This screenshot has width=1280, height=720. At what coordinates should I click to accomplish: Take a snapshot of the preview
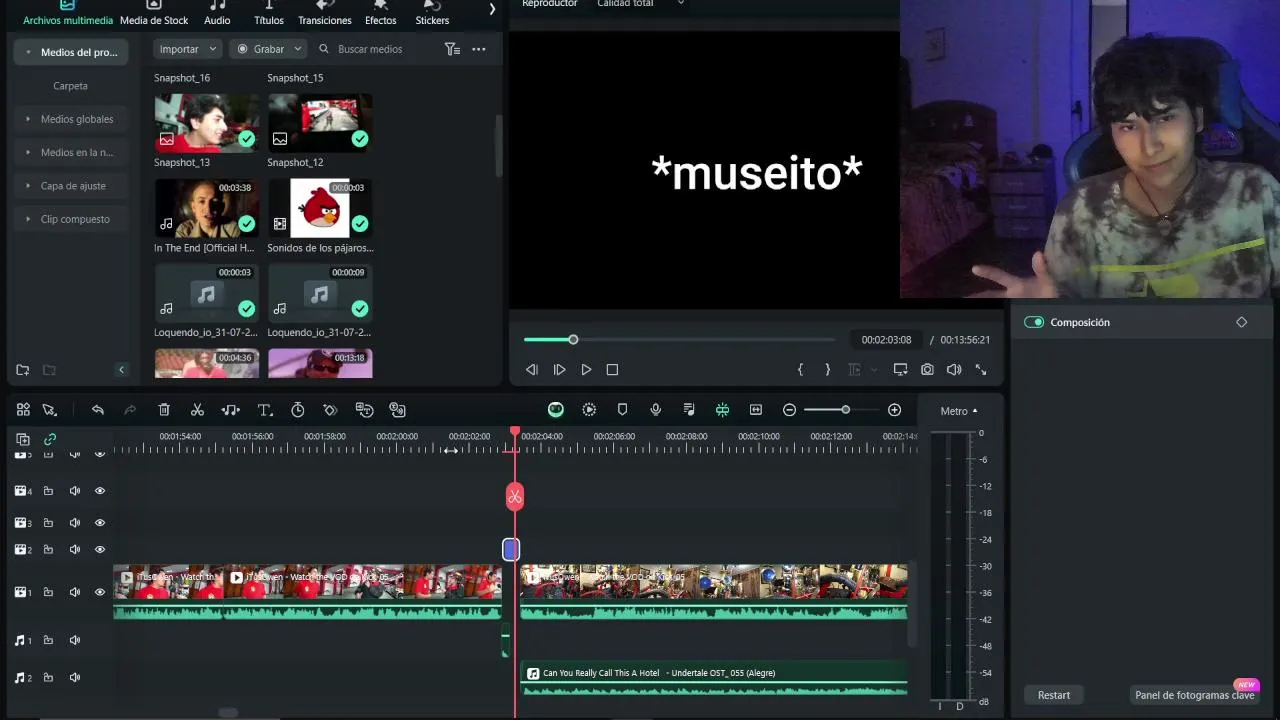click(x=927, y=370)
